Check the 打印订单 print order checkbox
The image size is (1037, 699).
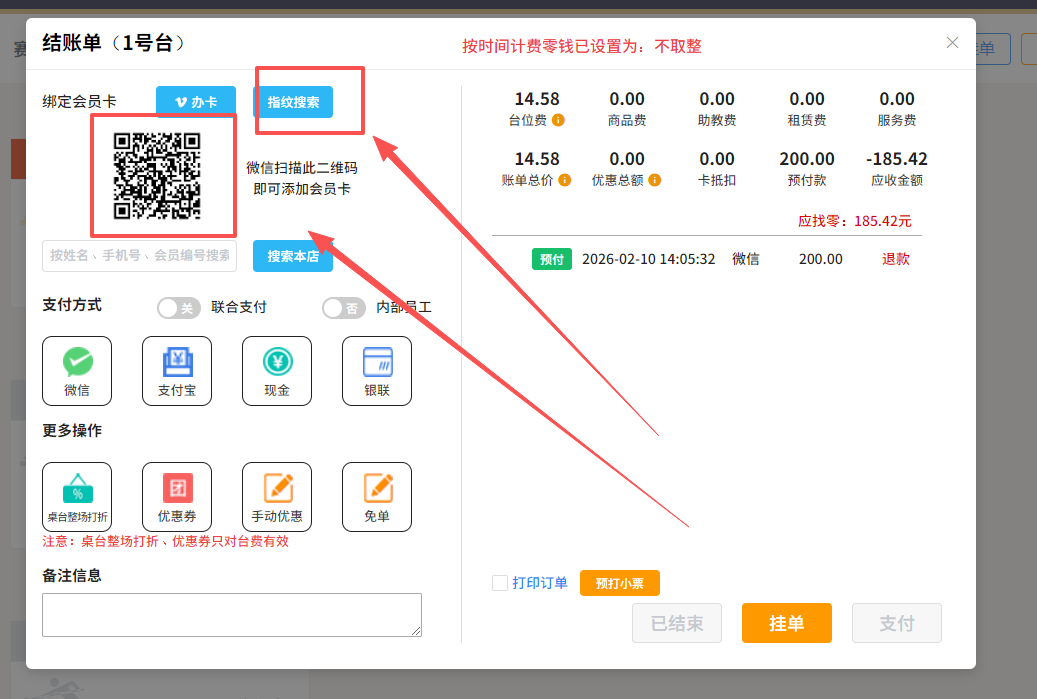(500, 583)
